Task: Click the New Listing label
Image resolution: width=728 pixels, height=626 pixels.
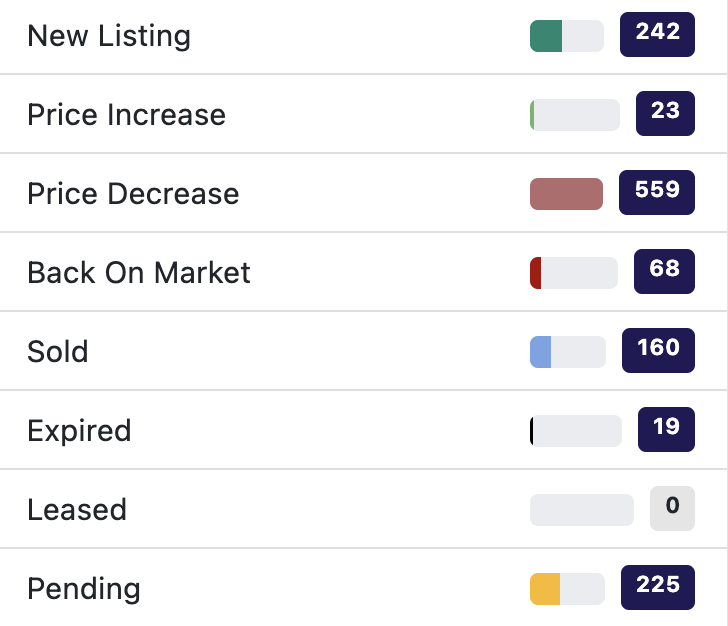Action: (109, 36)
